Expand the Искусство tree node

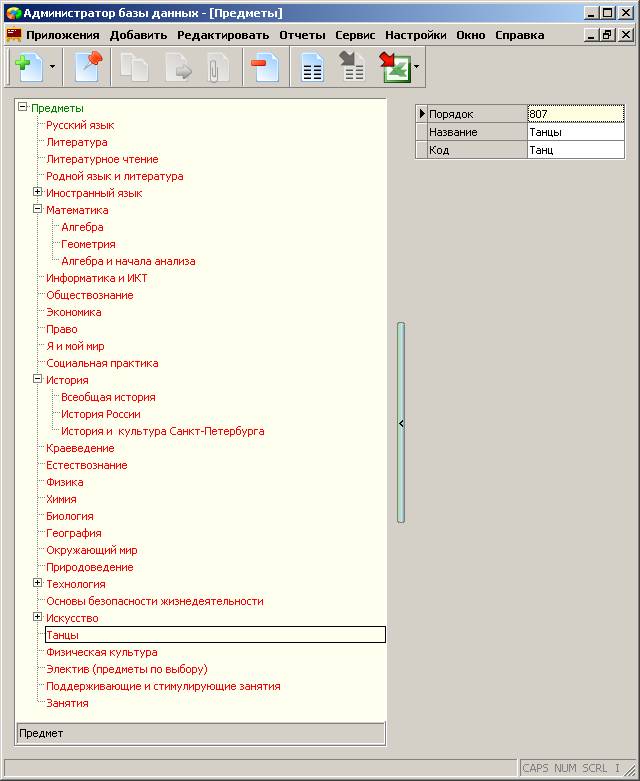pos(37,617)
